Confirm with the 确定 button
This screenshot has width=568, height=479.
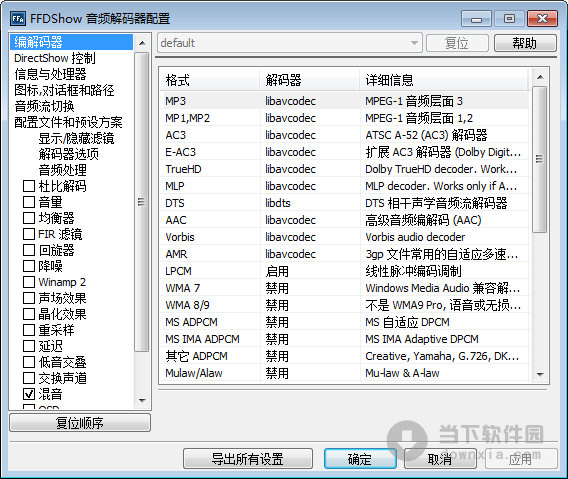tap(360, 459)
